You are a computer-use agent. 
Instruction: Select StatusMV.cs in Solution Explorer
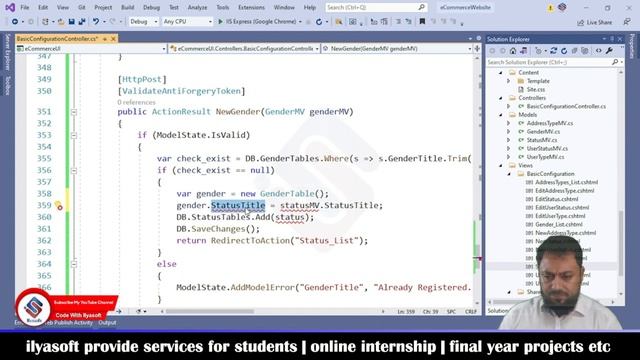click(542, 140)
